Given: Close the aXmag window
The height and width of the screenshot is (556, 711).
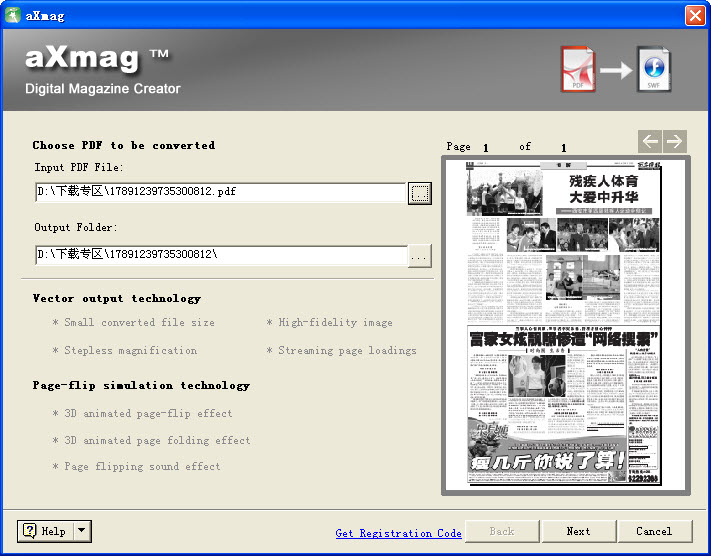Looking at the screenshot, I should click(695, 15).
